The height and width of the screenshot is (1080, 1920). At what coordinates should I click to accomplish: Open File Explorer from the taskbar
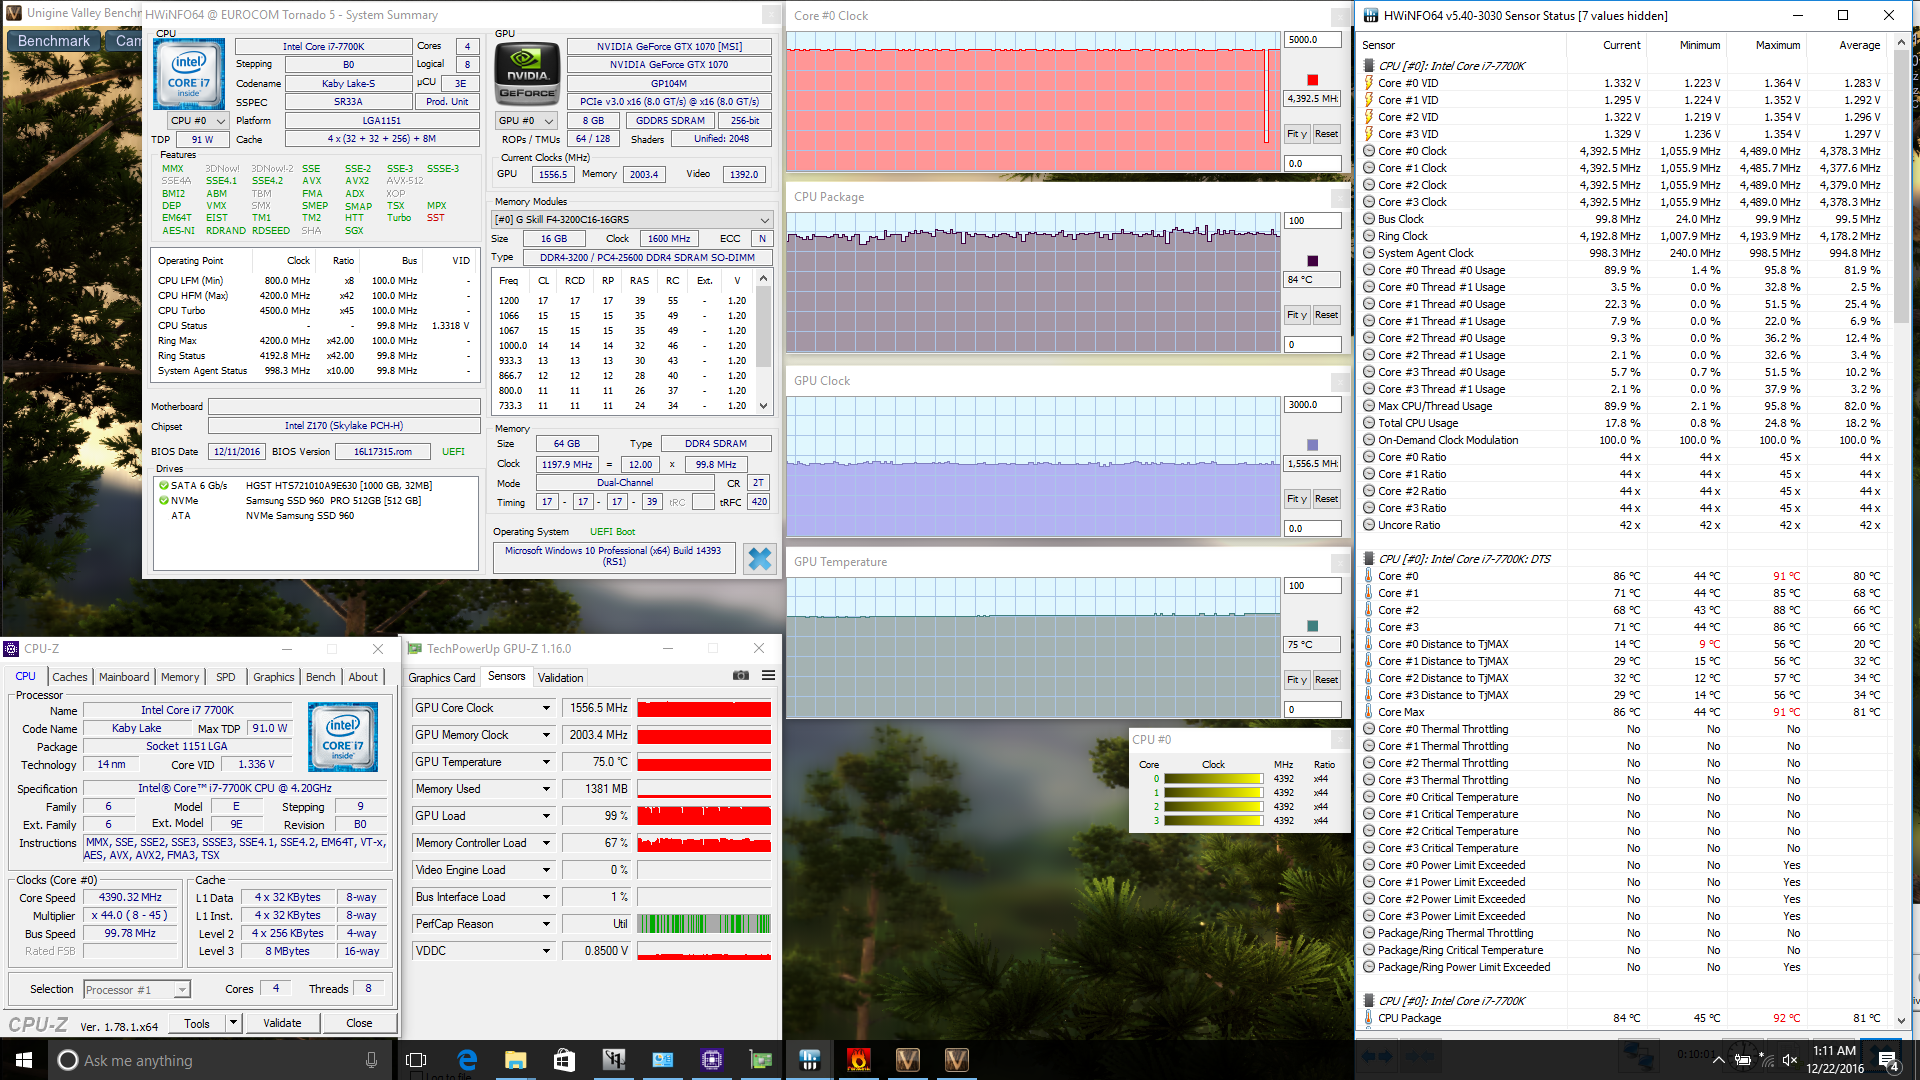(x=515, y=1060)
